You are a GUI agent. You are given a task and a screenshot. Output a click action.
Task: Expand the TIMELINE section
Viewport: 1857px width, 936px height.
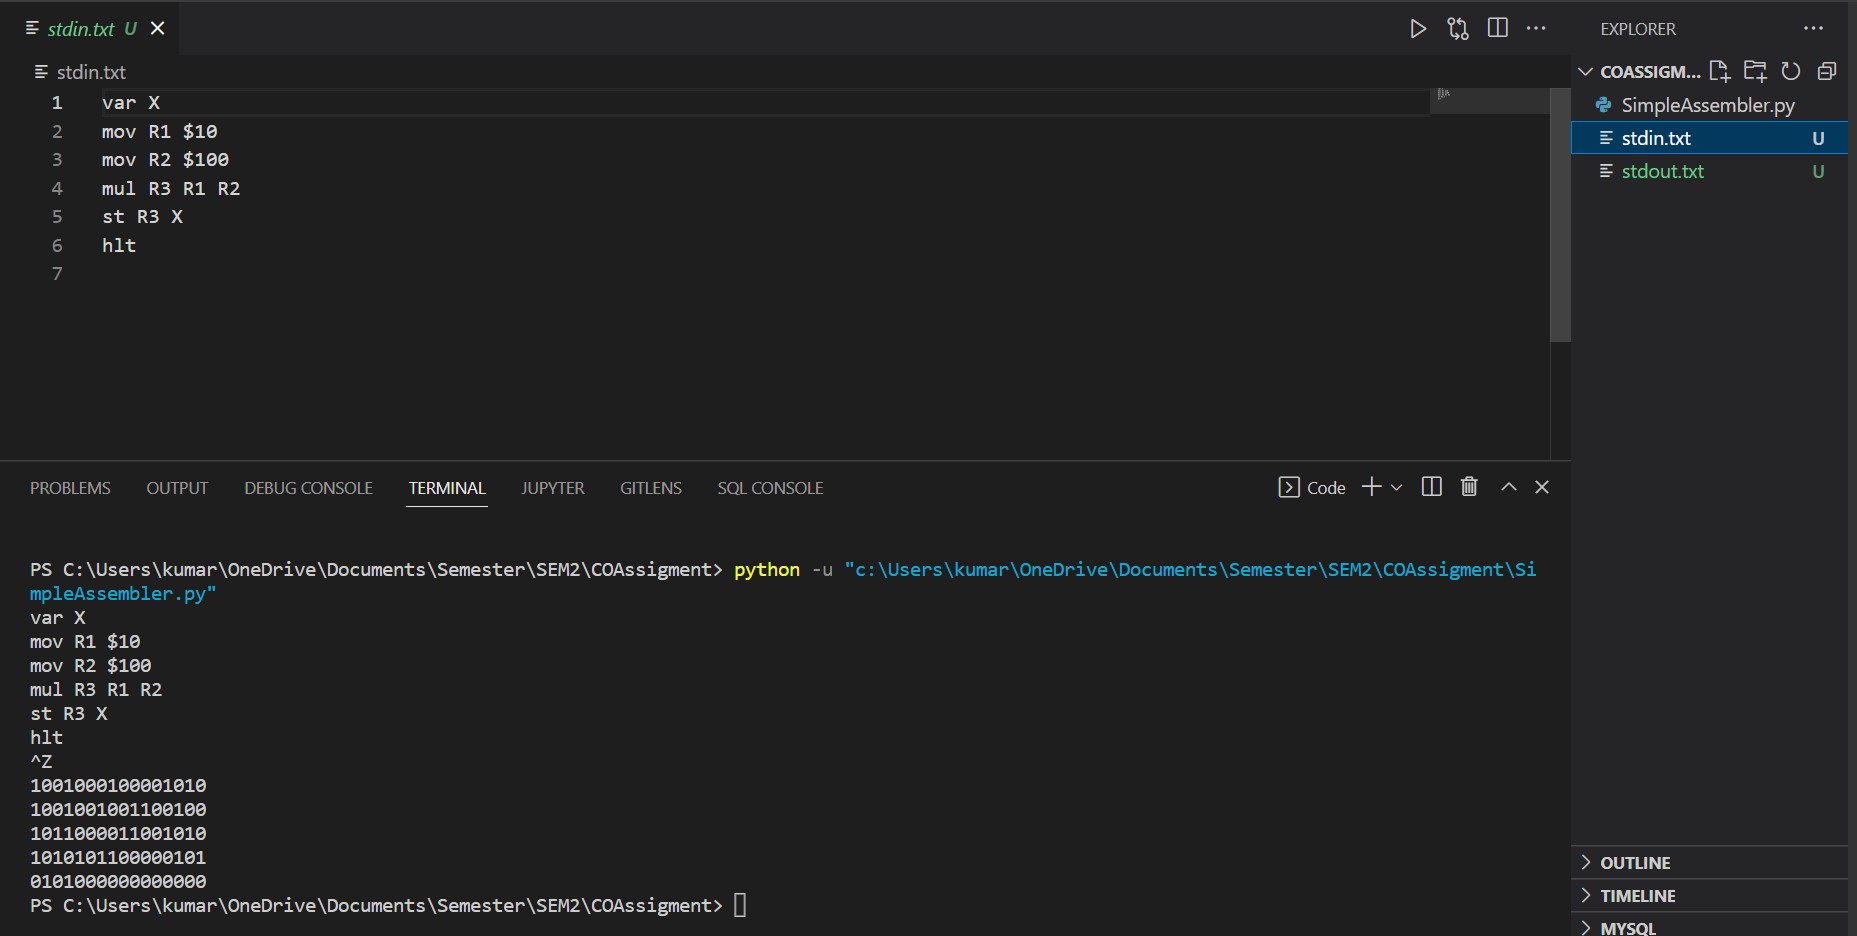(1638, 896)
